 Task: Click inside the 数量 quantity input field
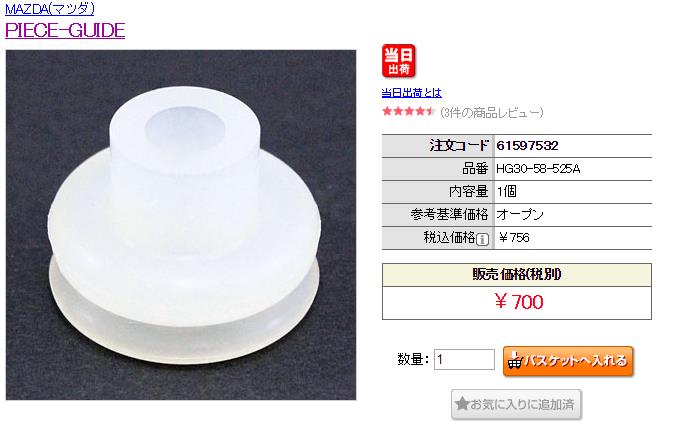(464, 360)
